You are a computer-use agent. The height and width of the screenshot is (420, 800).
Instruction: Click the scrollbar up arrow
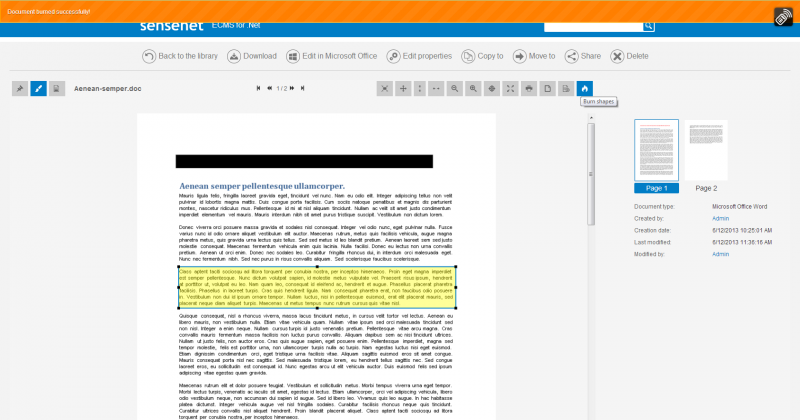[x=591, y=118]
